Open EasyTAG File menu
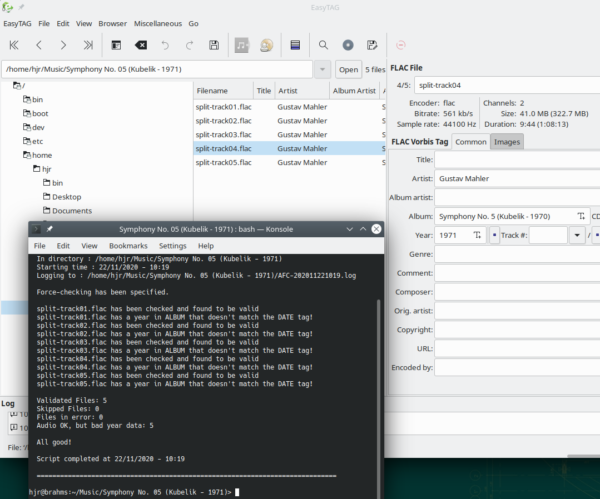 click(44, 23)
